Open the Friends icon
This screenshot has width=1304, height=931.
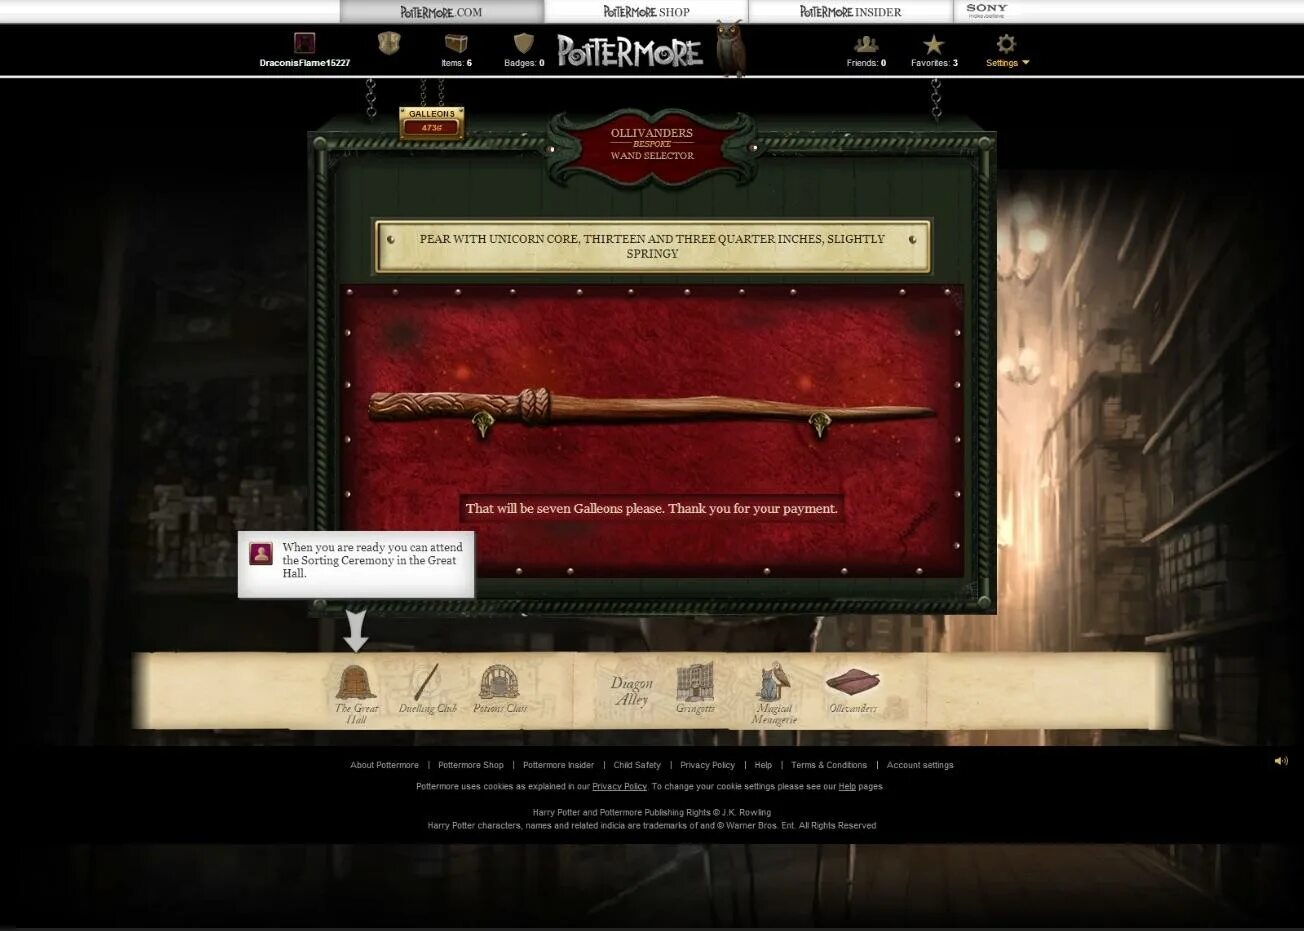[866, 44]
